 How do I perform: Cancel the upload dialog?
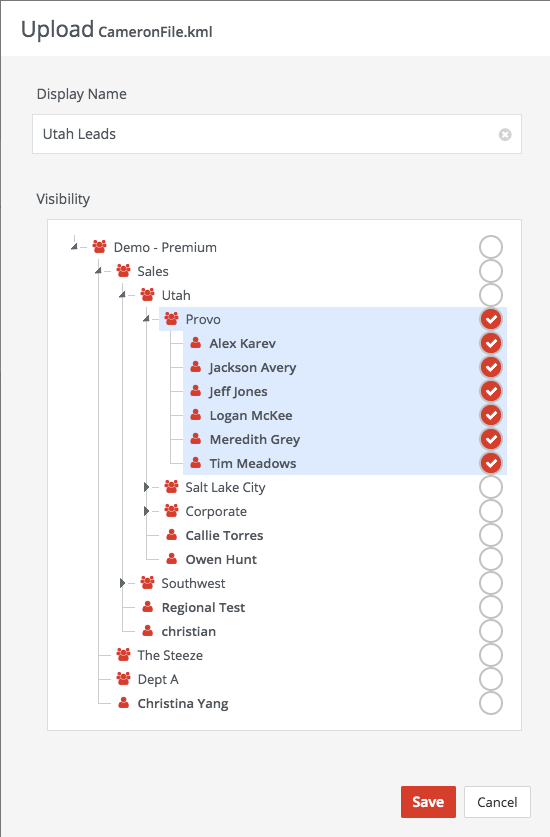click(497, 802)
